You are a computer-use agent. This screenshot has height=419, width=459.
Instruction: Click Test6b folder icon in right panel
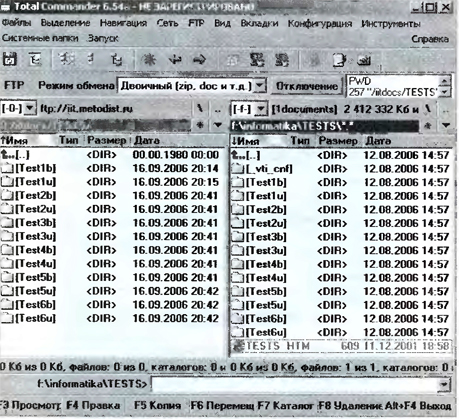[238, 319]
